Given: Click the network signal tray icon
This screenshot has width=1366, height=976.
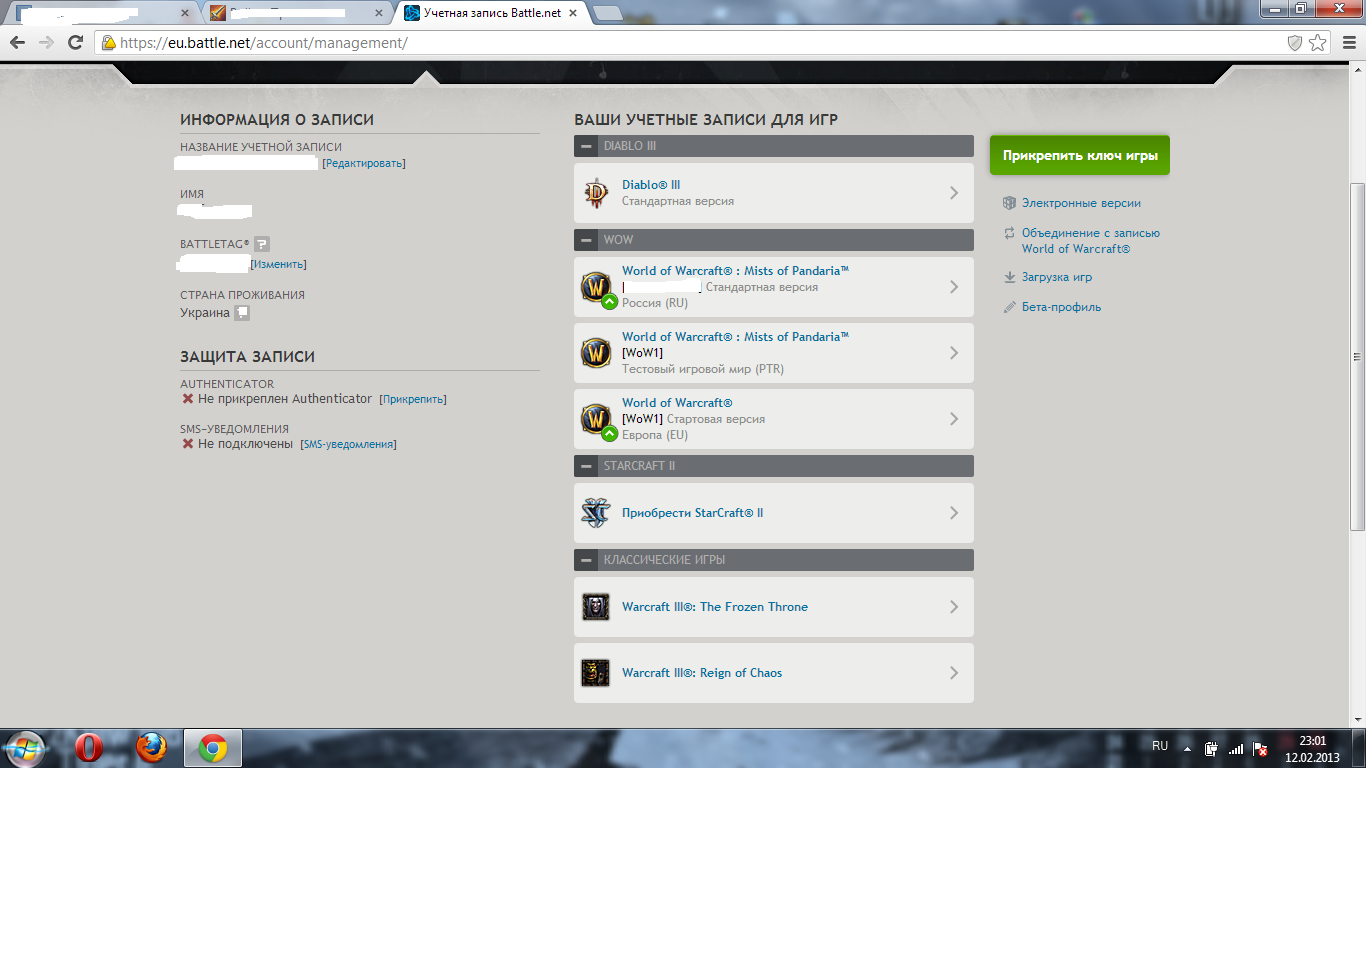Looking at the screenshot, I should coord(1236,749).
